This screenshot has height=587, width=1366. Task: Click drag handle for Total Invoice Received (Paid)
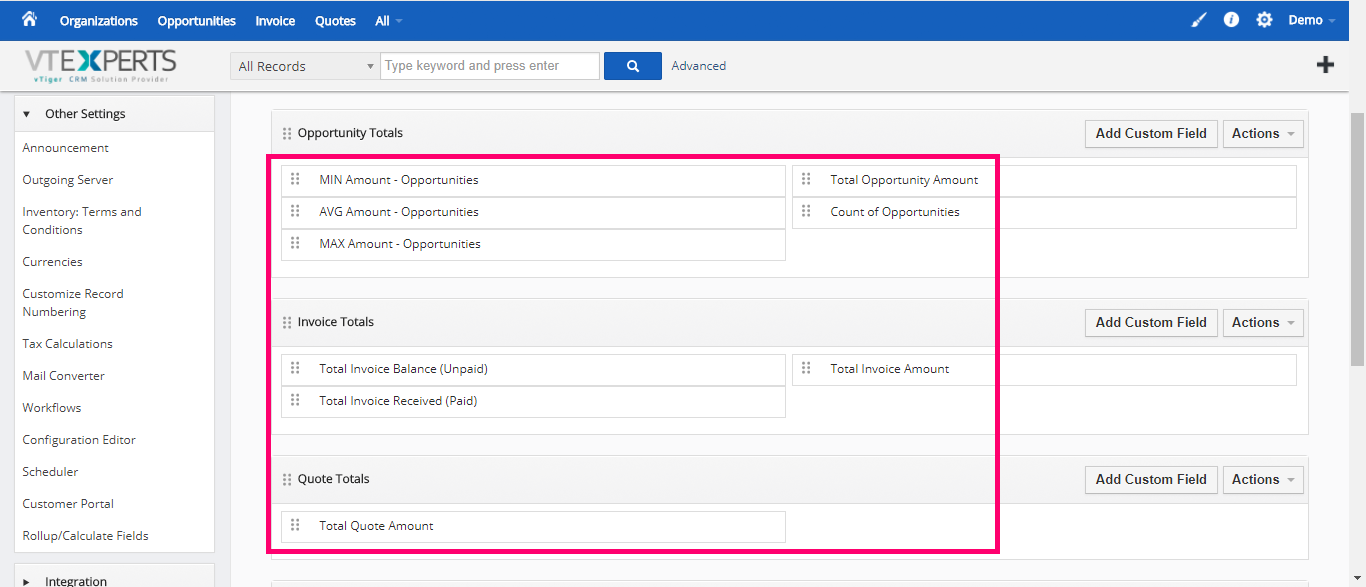tap(295, 400)
